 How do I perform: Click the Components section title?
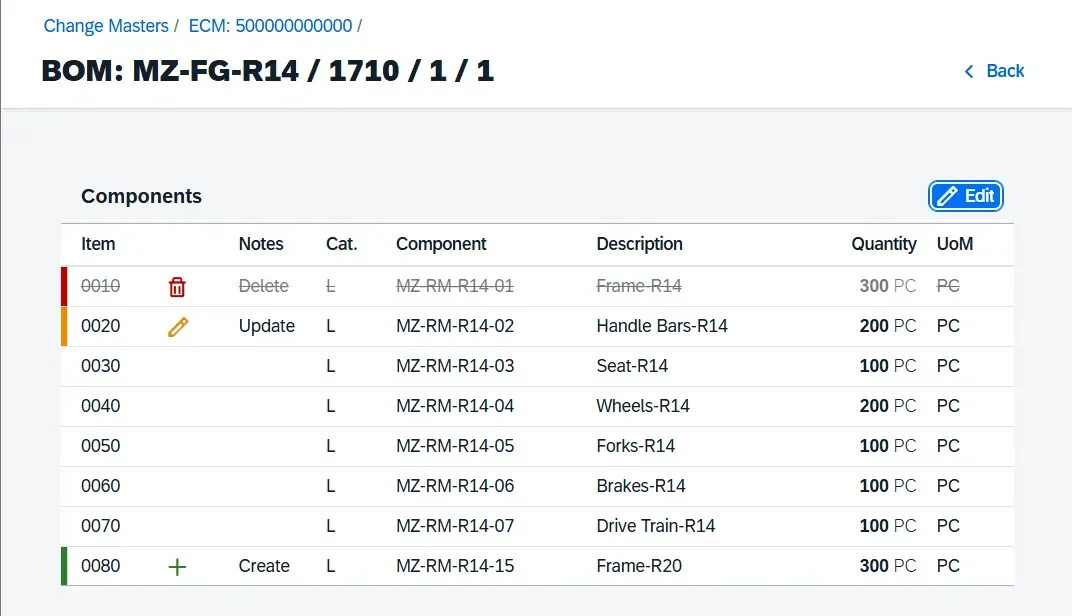pos(141,196)
